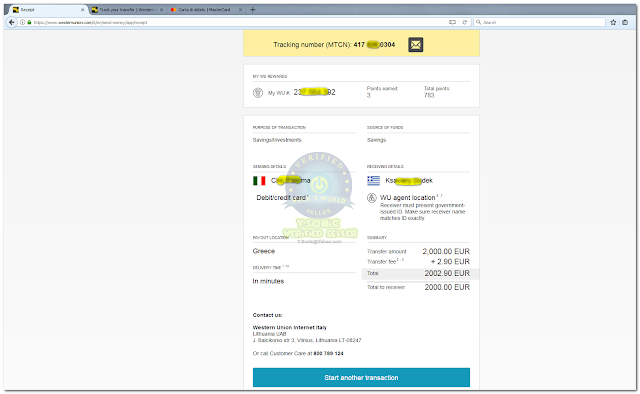The height and width of the screenshot is (394, 640).
Task: Open a new tab with the plus icon
Action: point(253,9)
